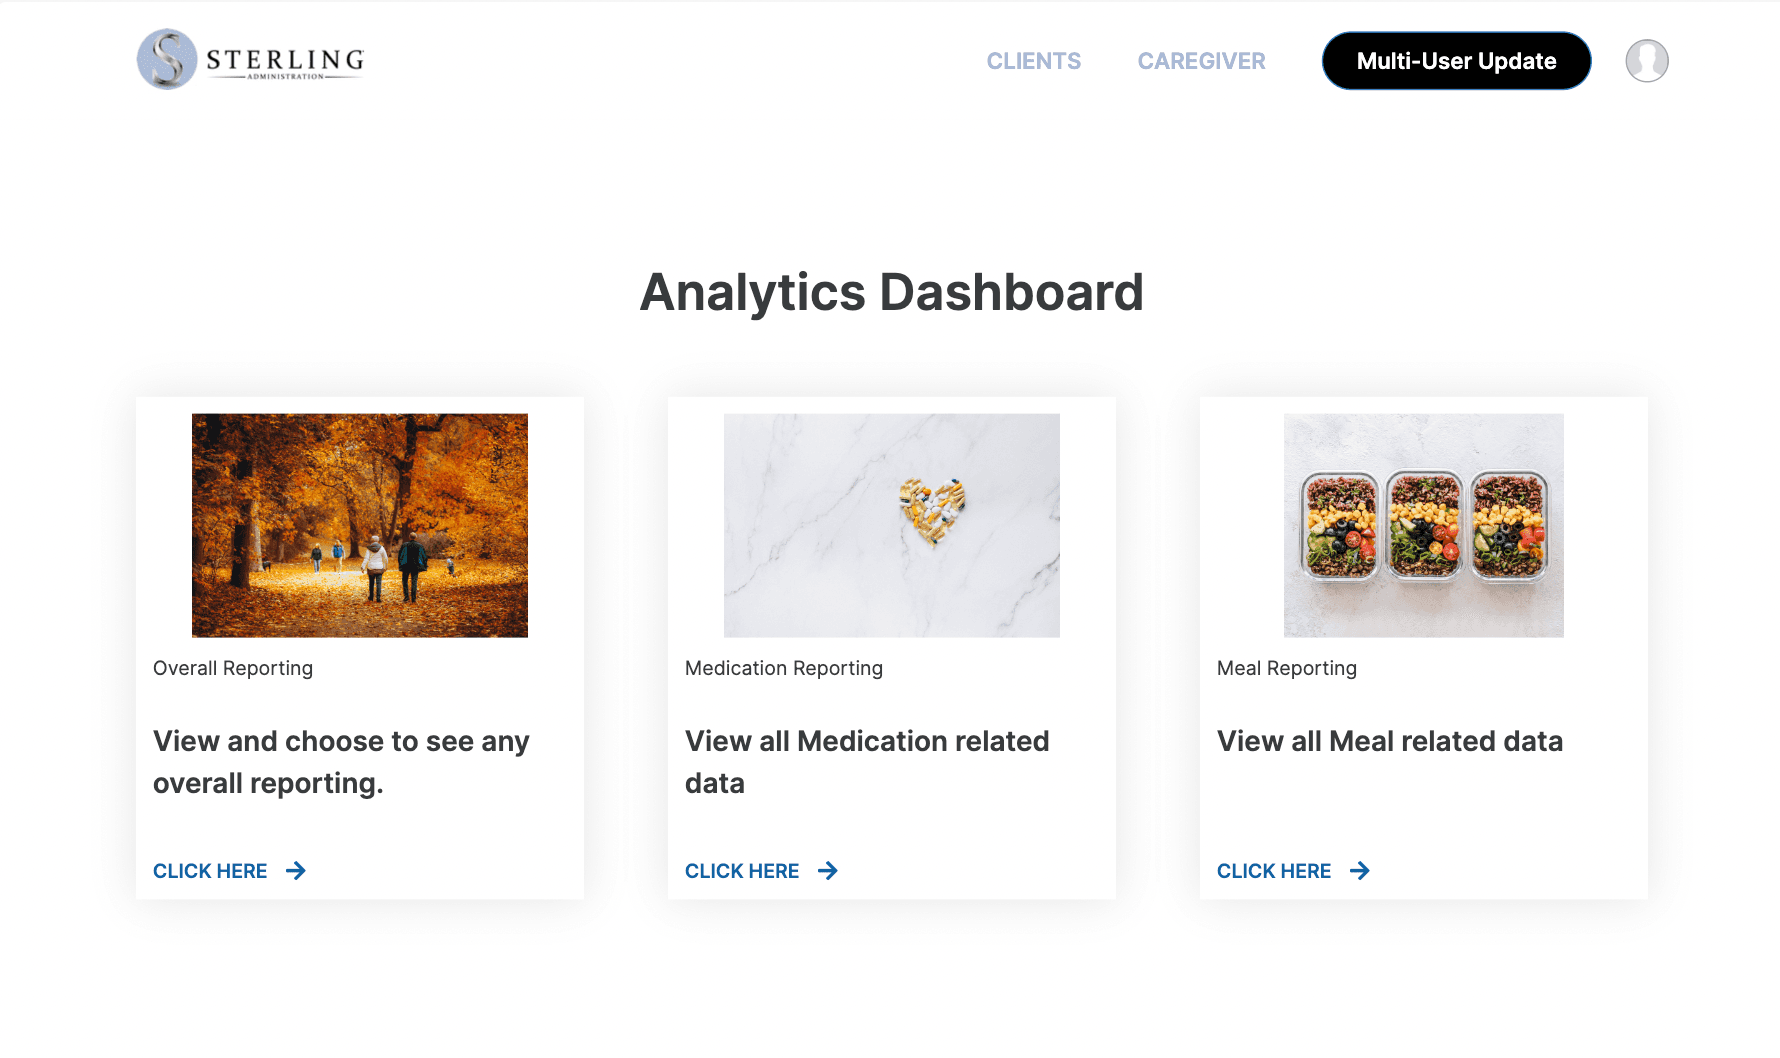Click the arrow icon beside Overall Reporting's link
Image resolution: width=1780 pixels, height=1058 pixels.
click(x=296, y=871)
